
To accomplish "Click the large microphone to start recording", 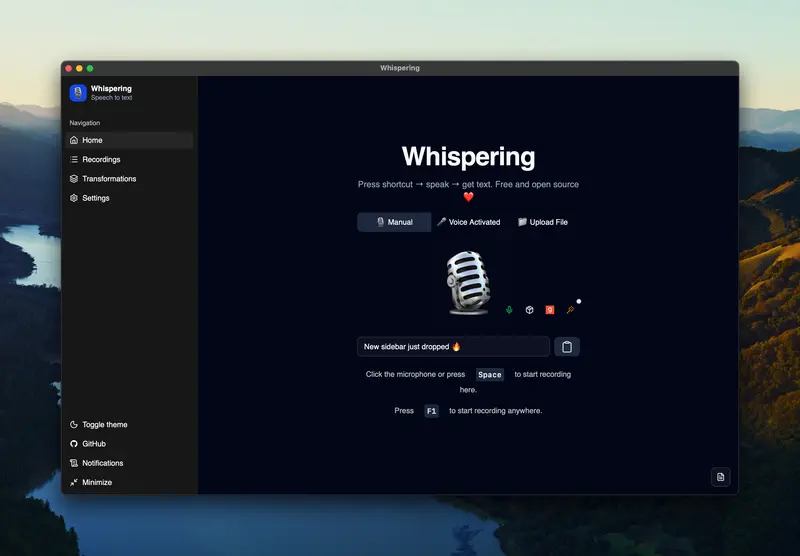I will 467,283.
